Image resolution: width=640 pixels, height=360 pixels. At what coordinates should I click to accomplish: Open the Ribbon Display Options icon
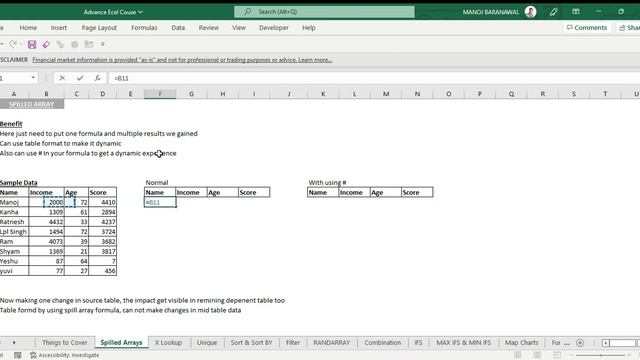[576, 12]
